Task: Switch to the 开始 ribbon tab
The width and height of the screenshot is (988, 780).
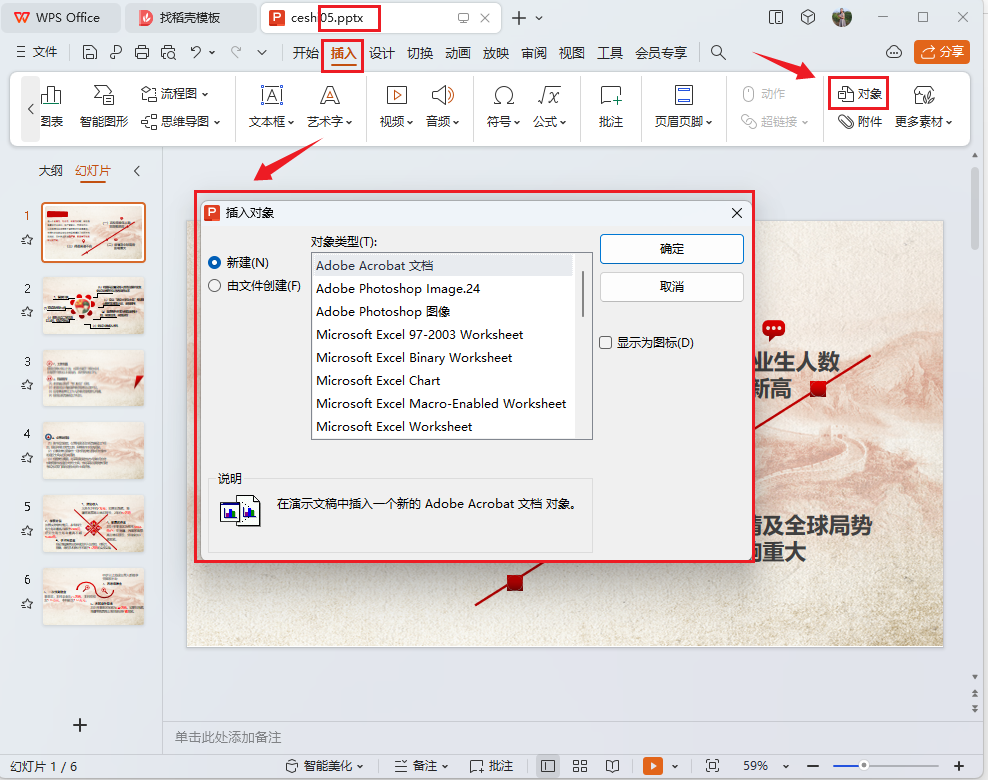Action: point(306,53)
